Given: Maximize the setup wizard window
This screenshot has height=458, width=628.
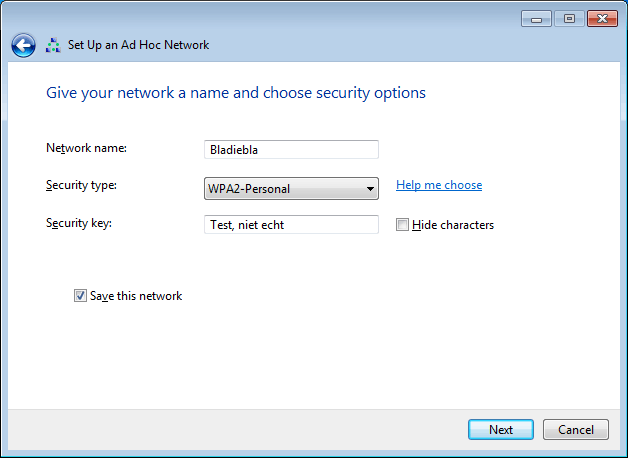Looking at the screenshot, I should [x=570, y=18].
